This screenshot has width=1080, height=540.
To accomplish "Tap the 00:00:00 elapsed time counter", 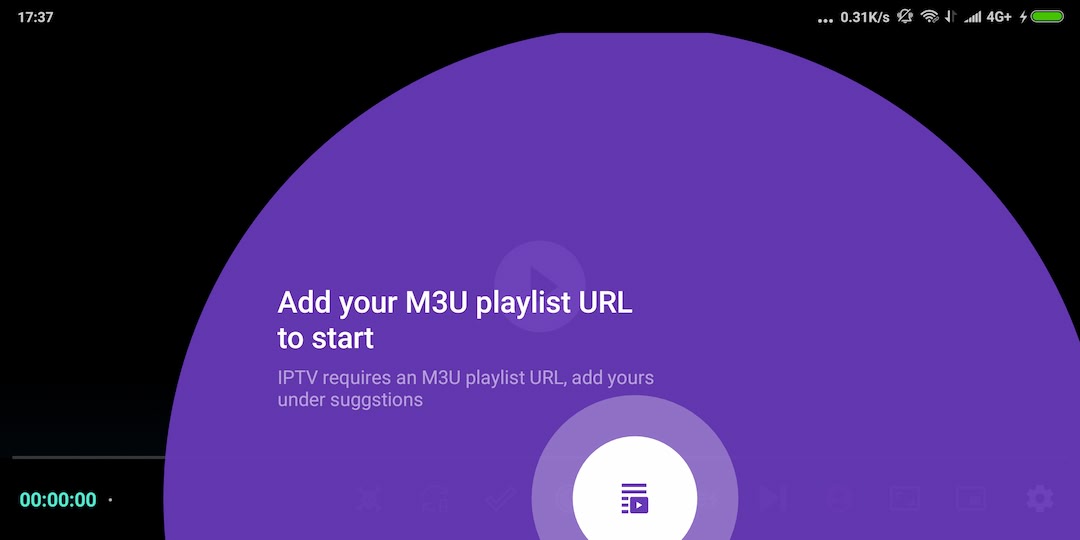I will point(58,500).
